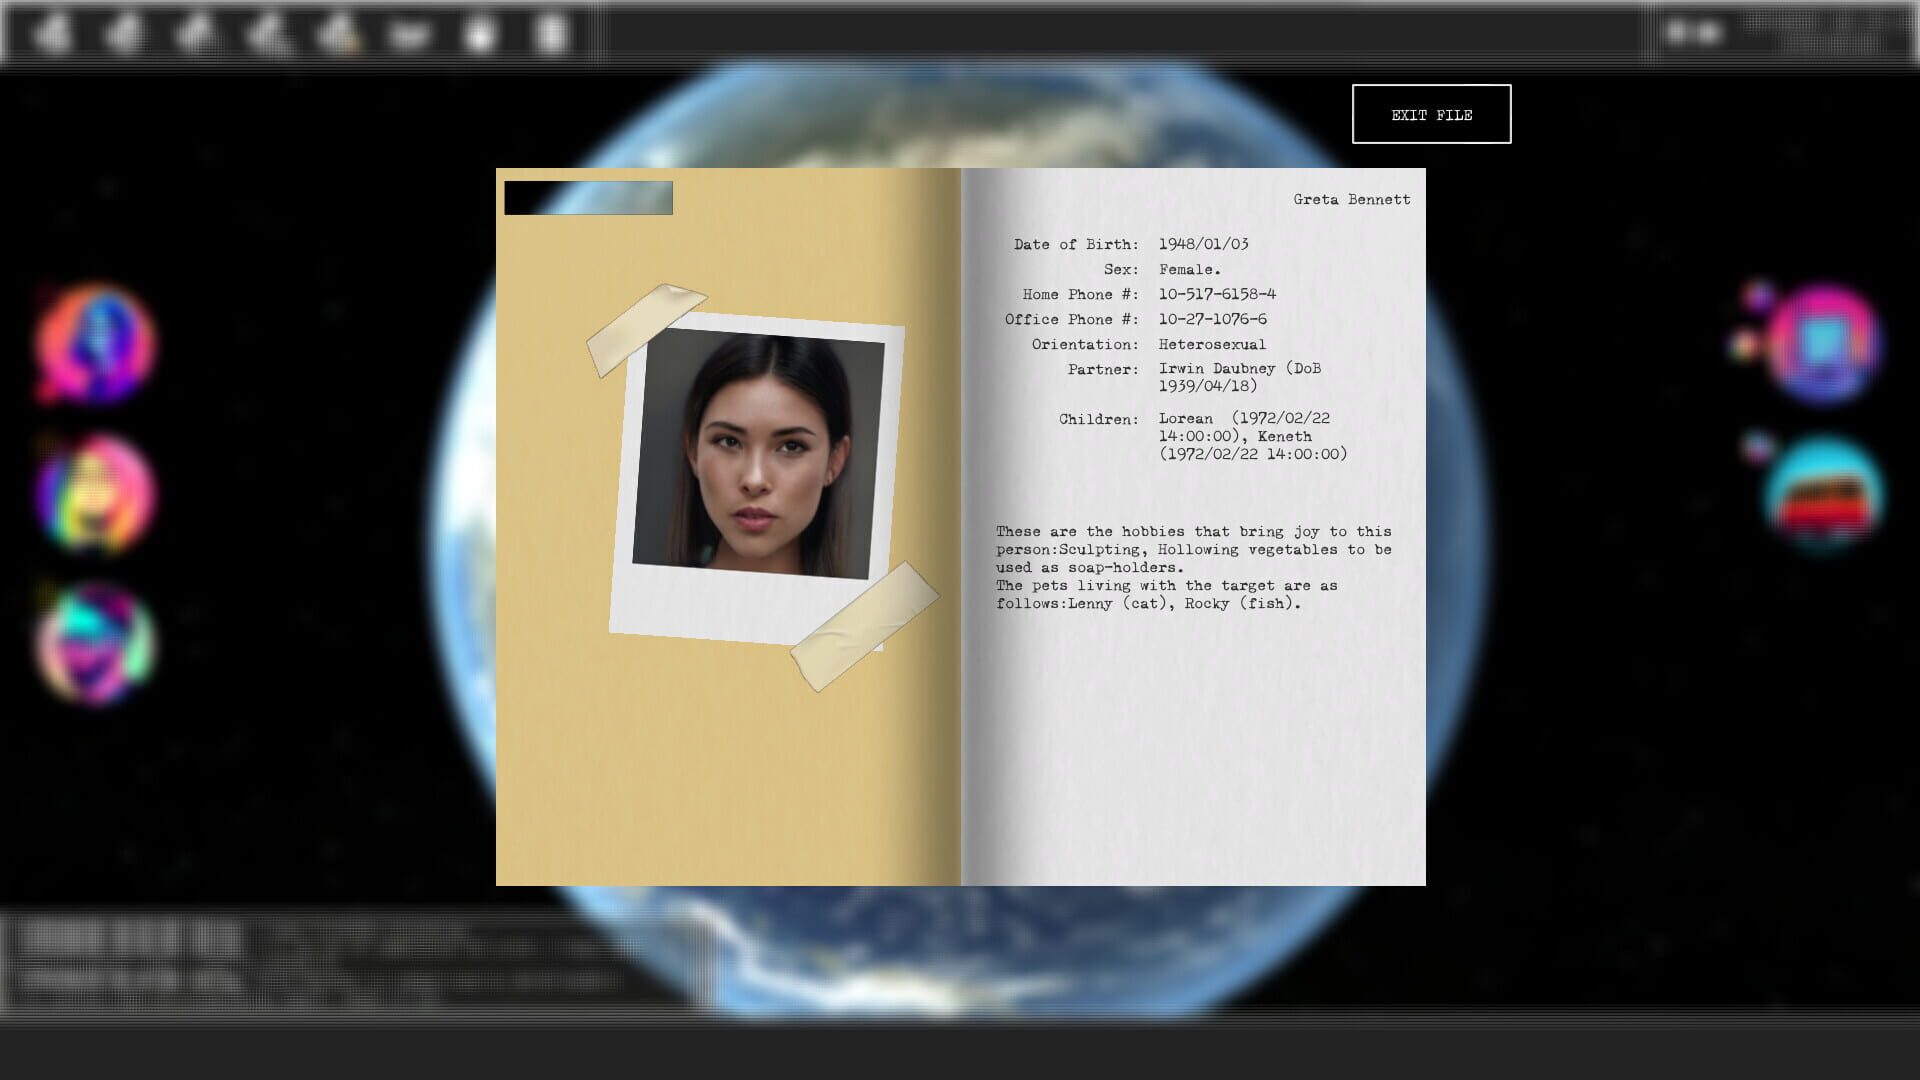
Task: Click the Home Phone number 10-517-6158-4
Action: (1217, 294)
